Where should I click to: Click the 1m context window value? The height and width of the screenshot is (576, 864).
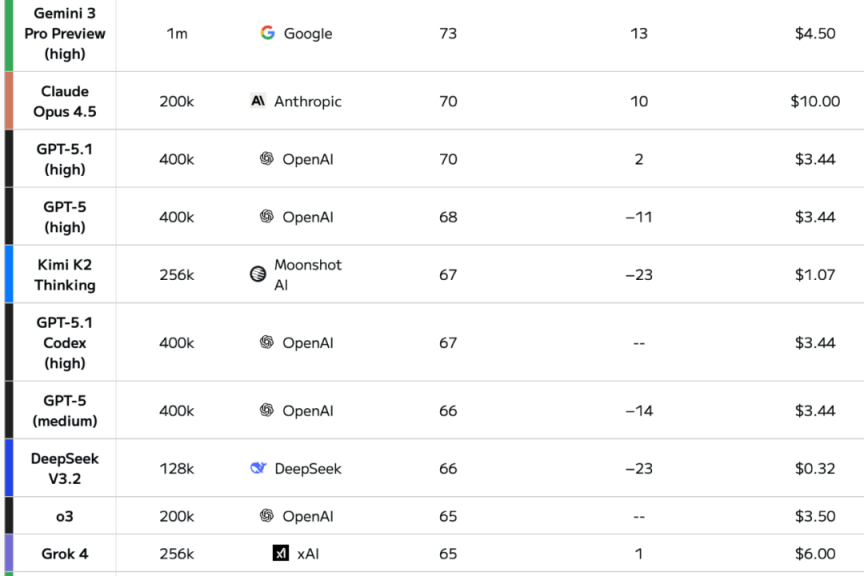(176, 33)
